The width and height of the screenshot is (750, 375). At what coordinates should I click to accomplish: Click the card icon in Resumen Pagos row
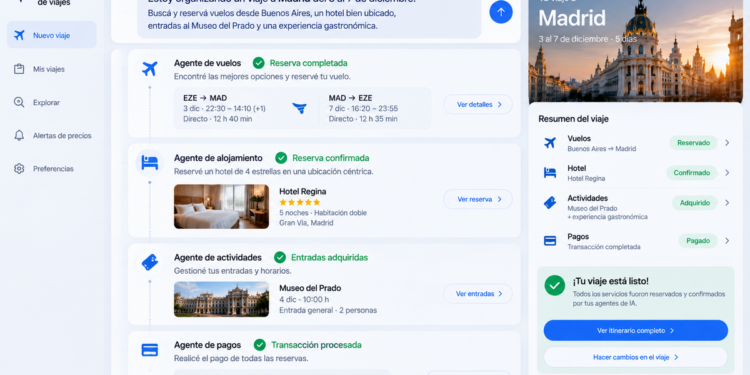550,241
